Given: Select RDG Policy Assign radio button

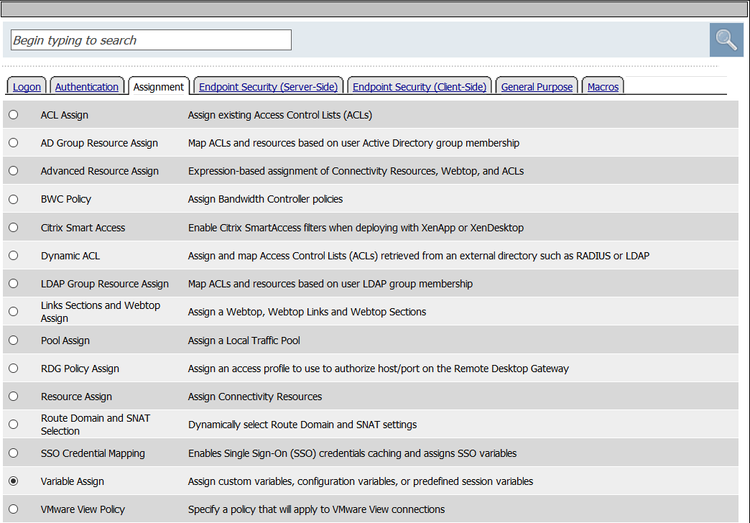Looking at the screenshot, I should coord(13,368).
